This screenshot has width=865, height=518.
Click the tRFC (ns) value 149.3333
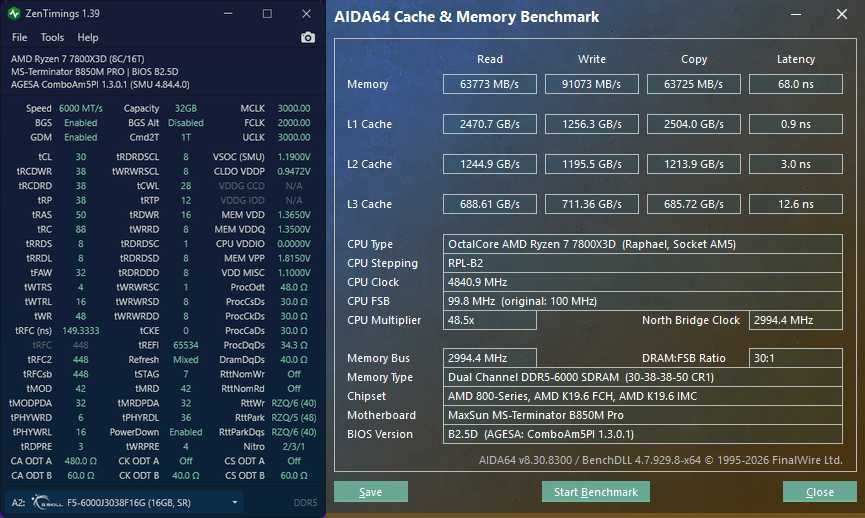point(81,330)
